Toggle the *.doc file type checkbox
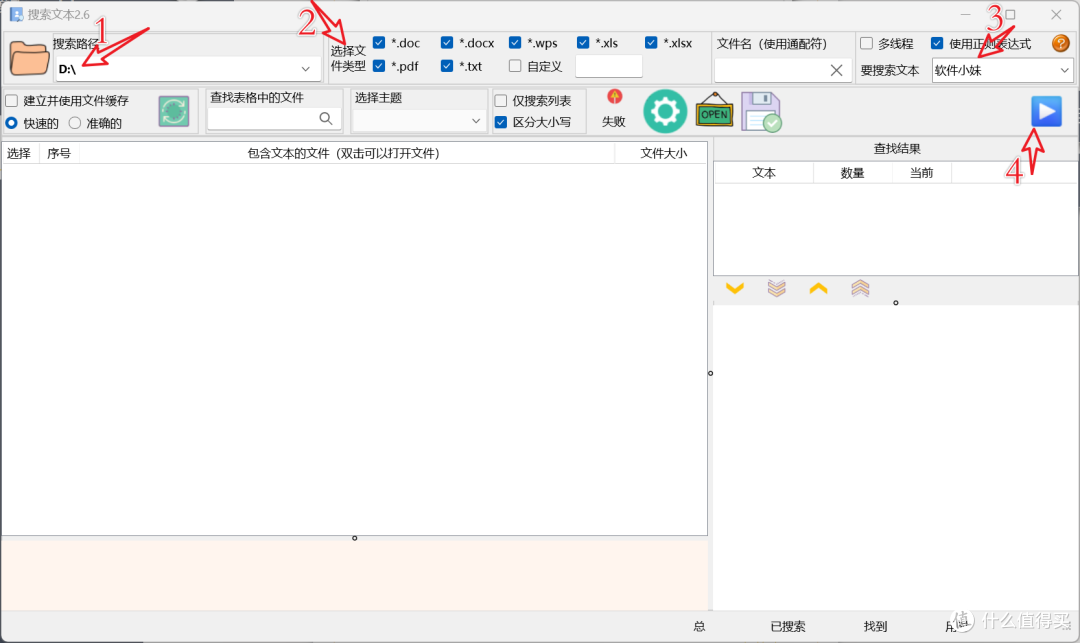Viewport: 1080px width, 643px height. [379, 43]
